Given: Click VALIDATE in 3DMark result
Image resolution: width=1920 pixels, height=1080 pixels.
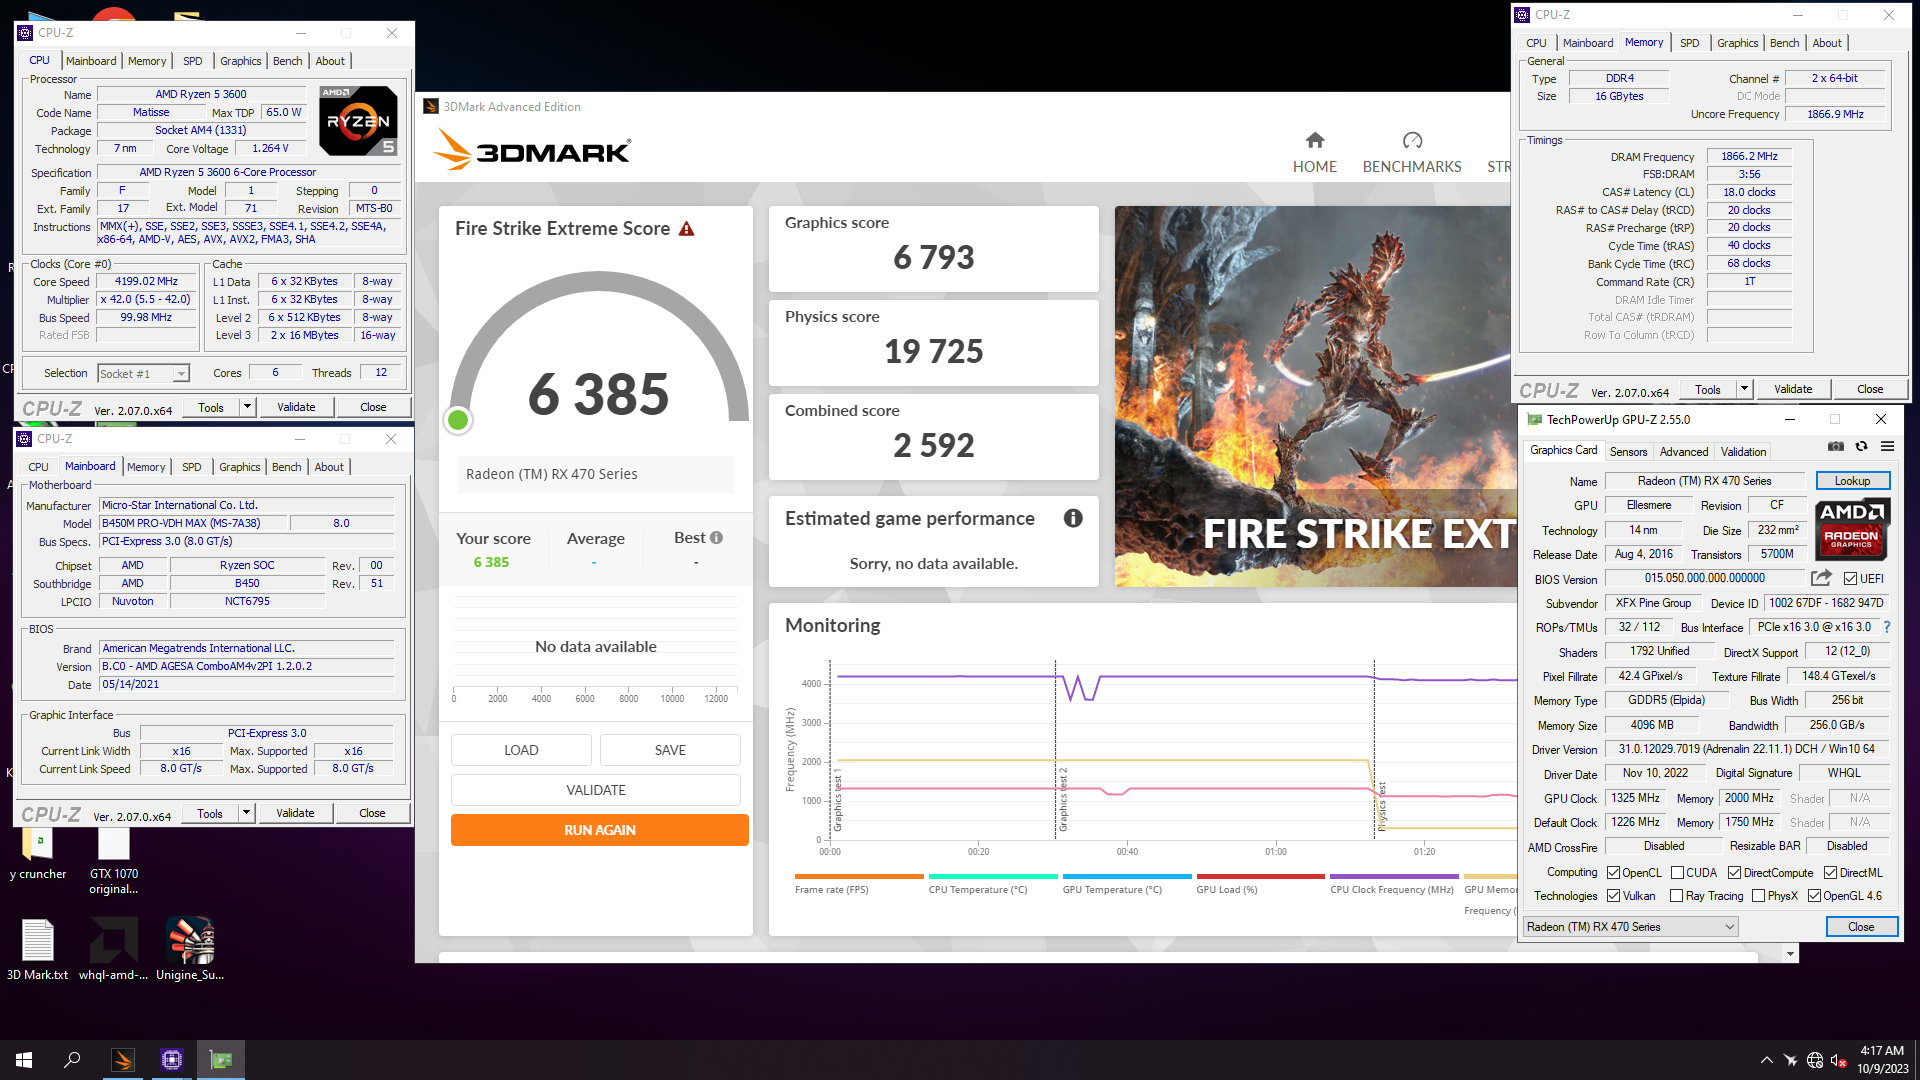Looking at the screenshot, I should [596, 790].
